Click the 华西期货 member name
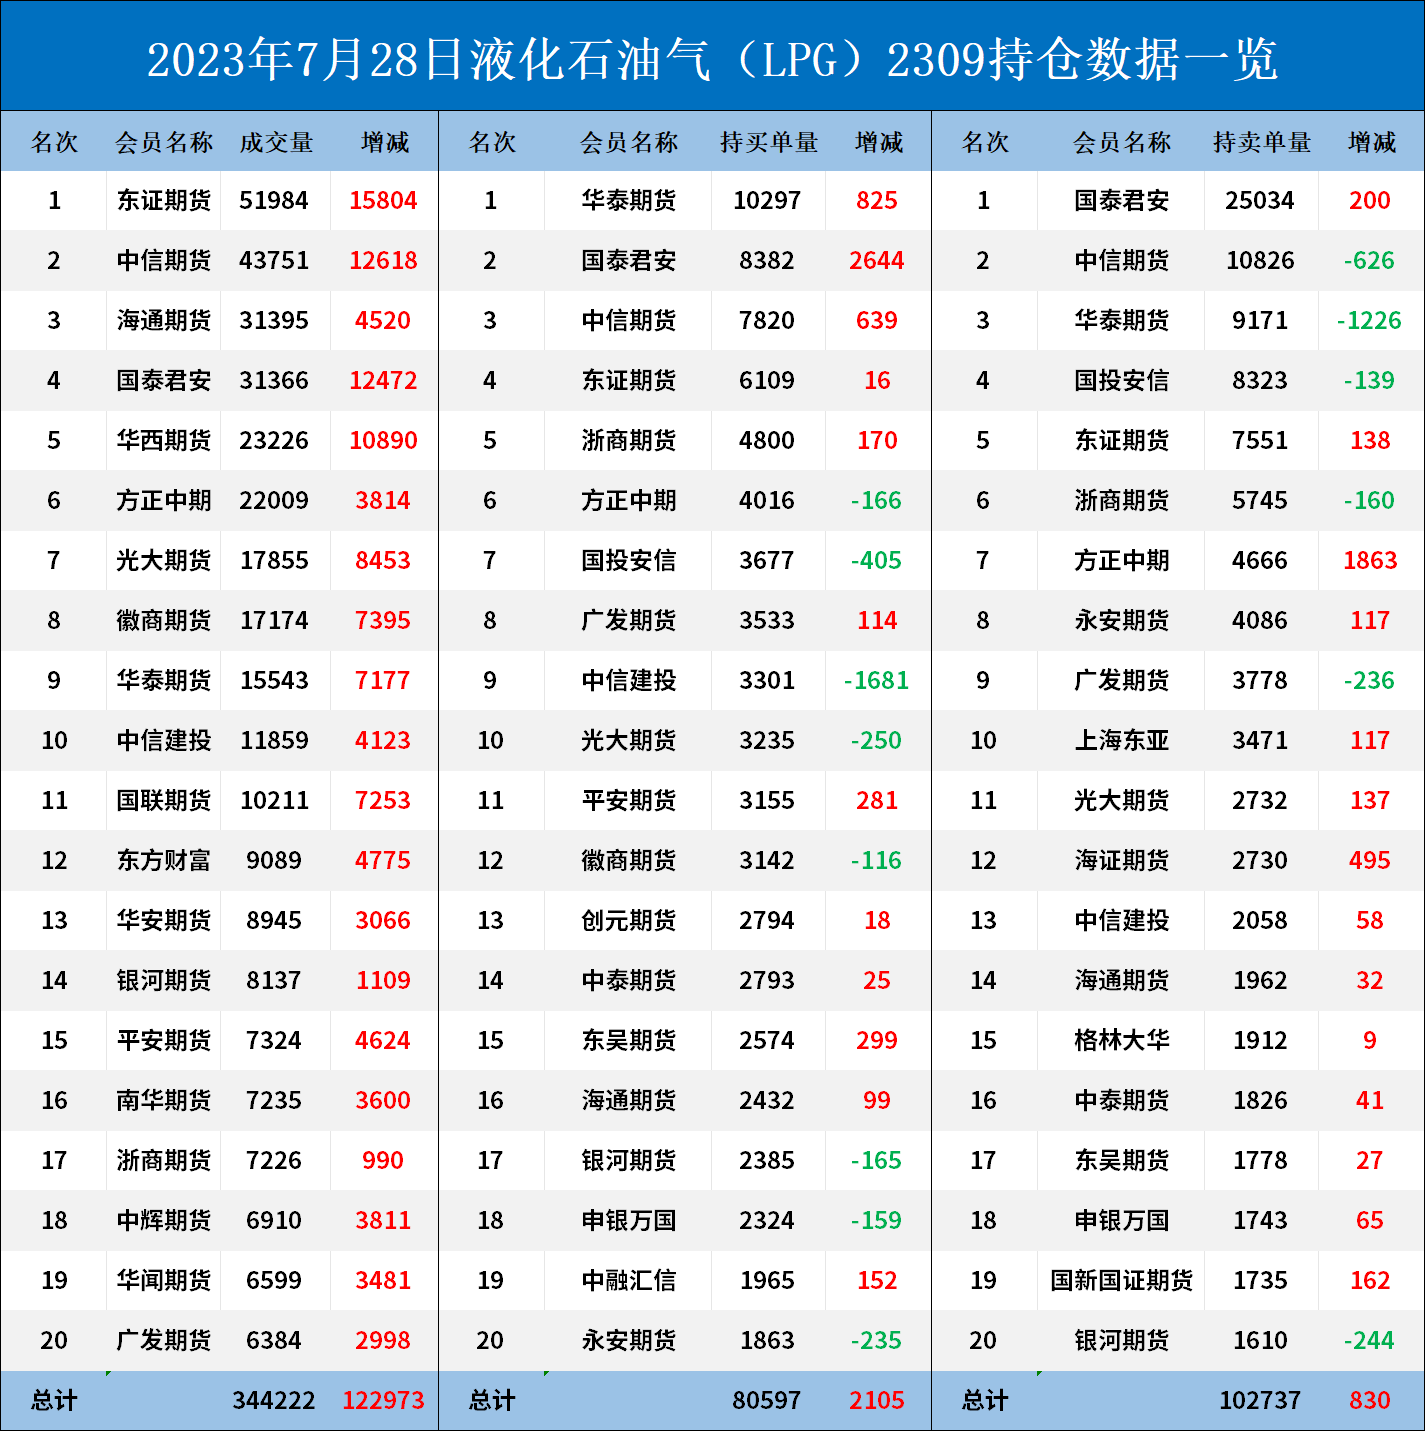 tap(164, 441)
